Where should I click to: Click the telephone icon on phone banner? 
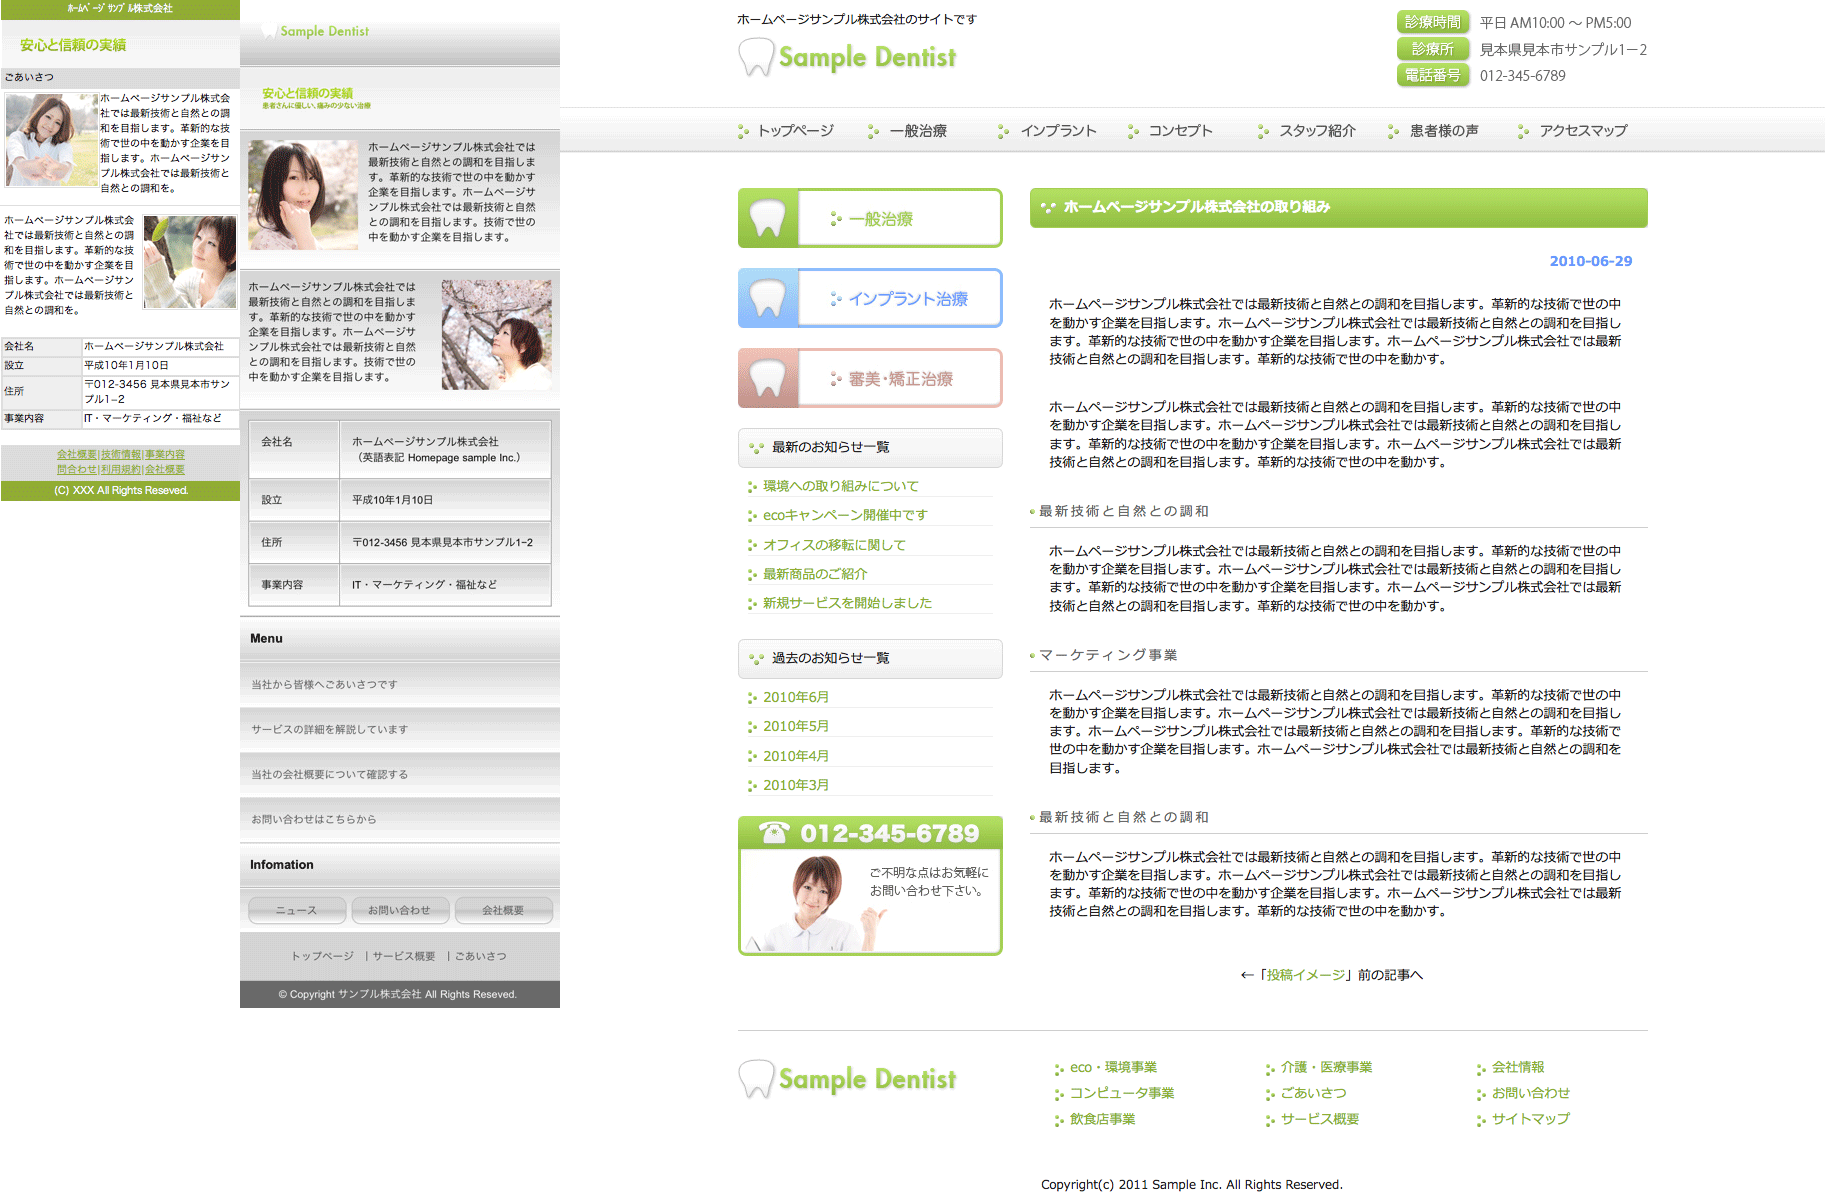click(774, 833)
